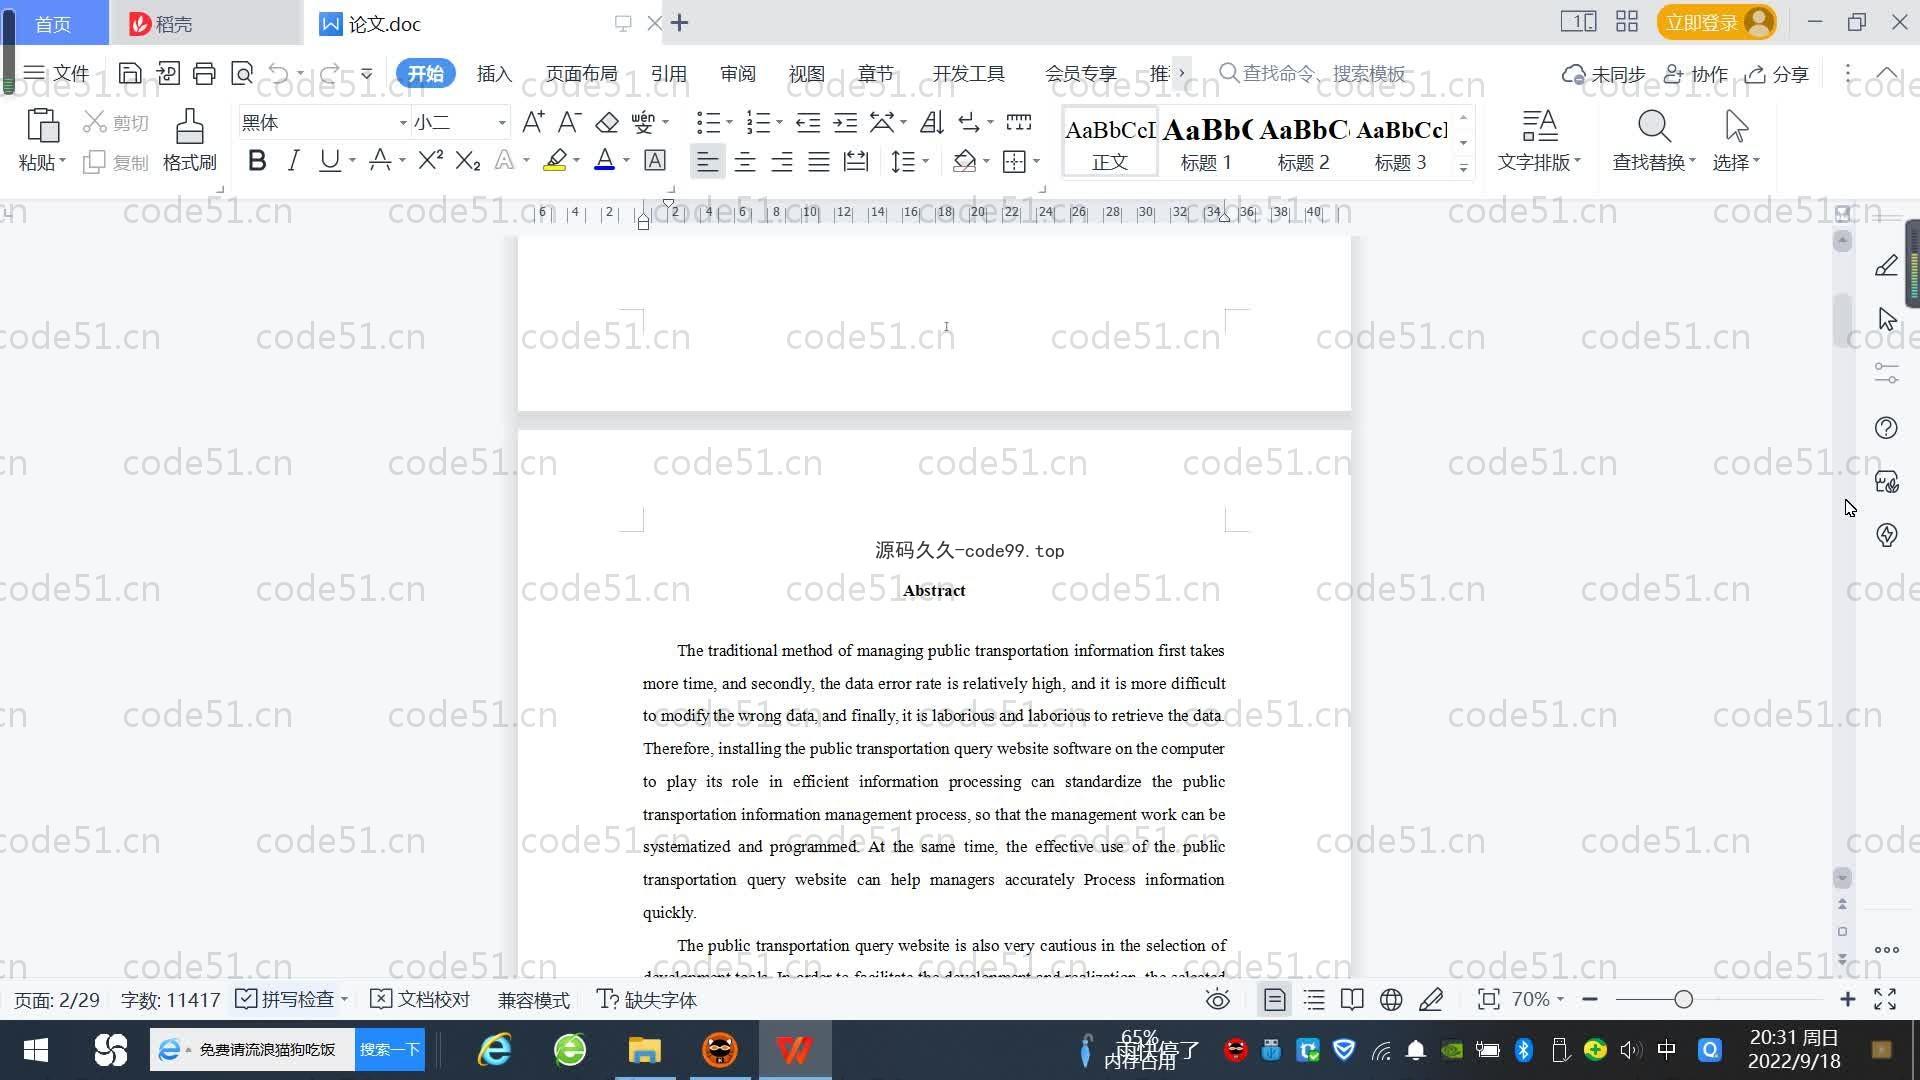Click the print icon in quick toolbar

pos(204,73)
